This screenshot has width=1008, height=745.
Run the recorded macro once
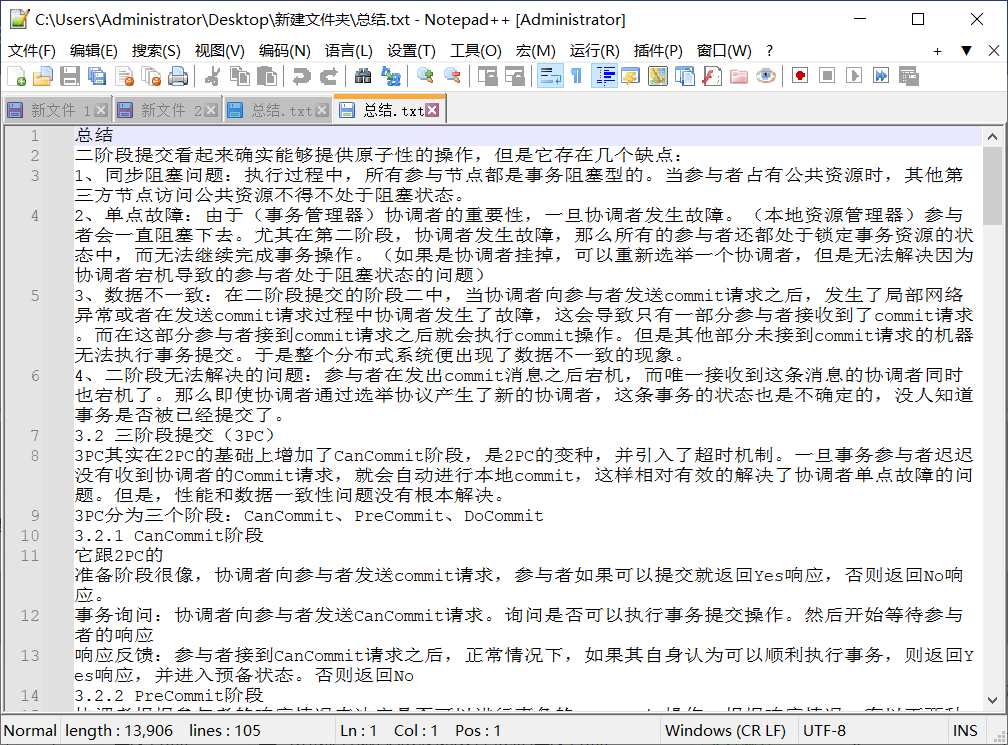coord(852,75)
